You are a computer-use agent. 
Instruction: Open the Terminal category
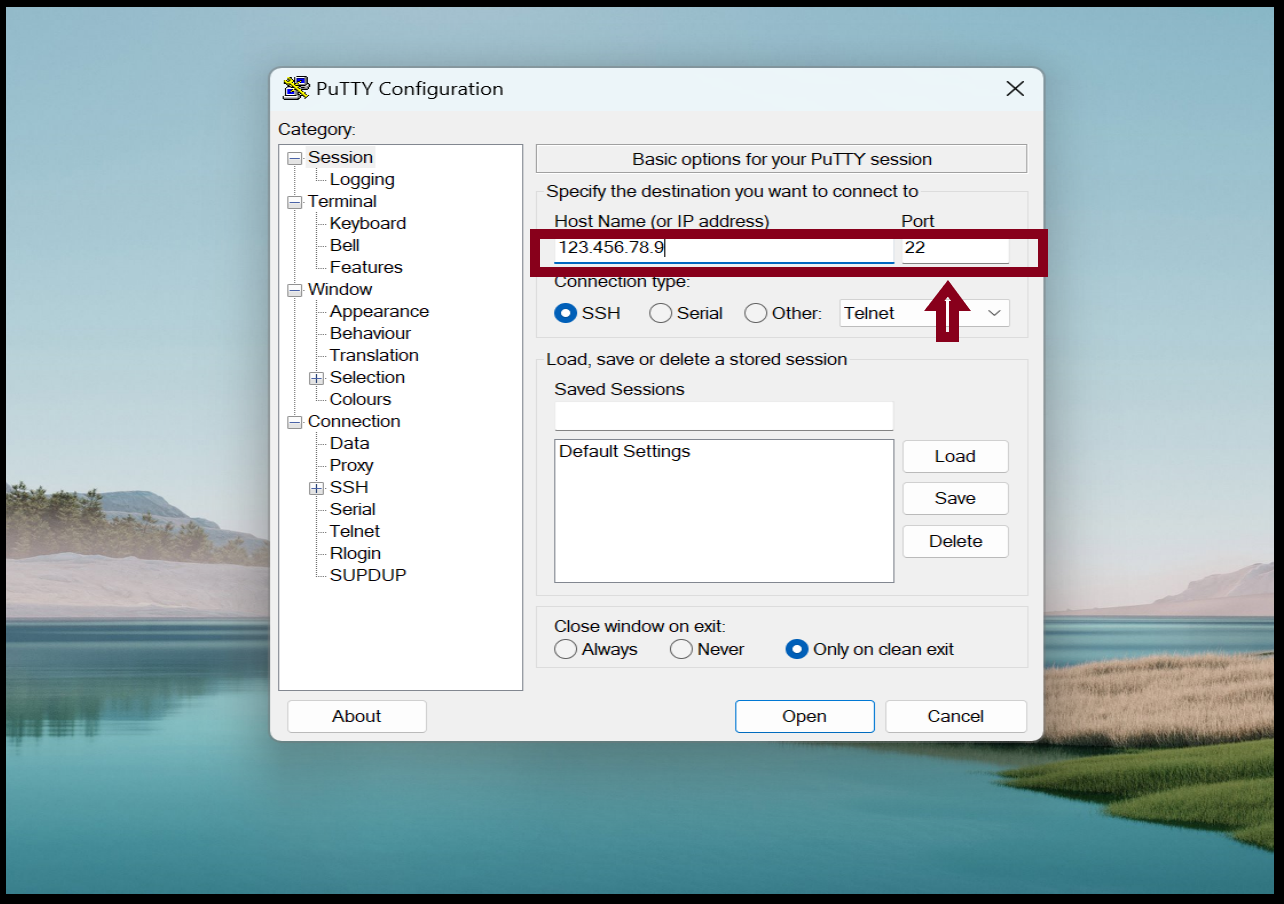point(342,201)
